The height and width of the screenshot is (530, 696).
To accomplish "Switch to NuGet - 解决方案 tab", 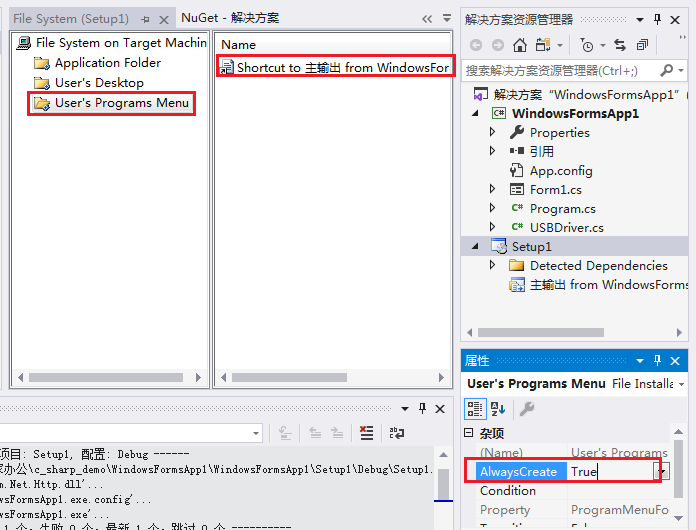I will click(x=230, y=18).
